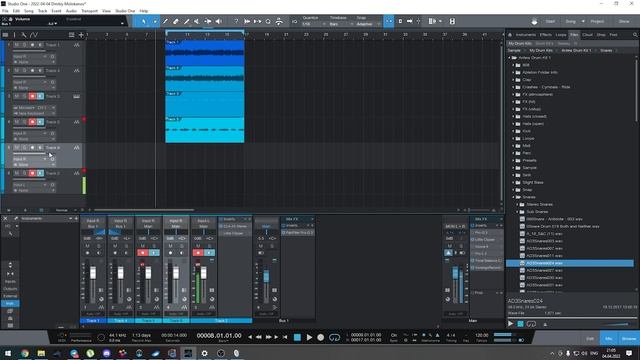Screen dimensions: 640x360
Task: Select the Listen speaker tool in the toolbar
Action: pos(219,21)
